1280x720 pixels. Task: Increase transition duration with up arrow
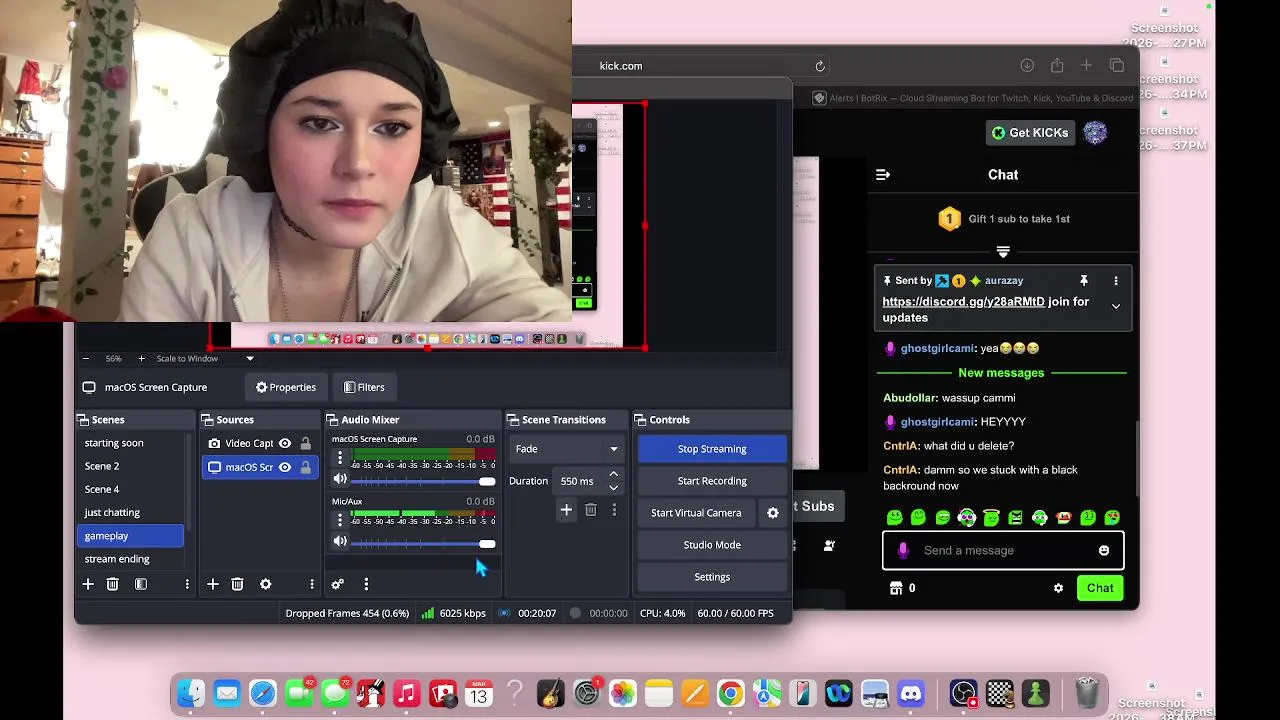point(614,474)
